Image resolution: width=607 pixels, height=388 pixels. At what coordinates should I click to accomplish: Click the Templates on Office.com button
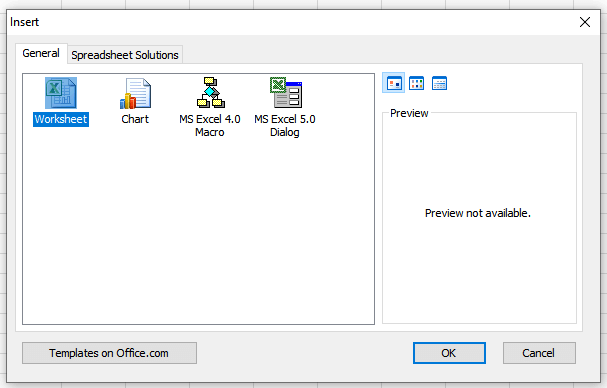(109, 353)
